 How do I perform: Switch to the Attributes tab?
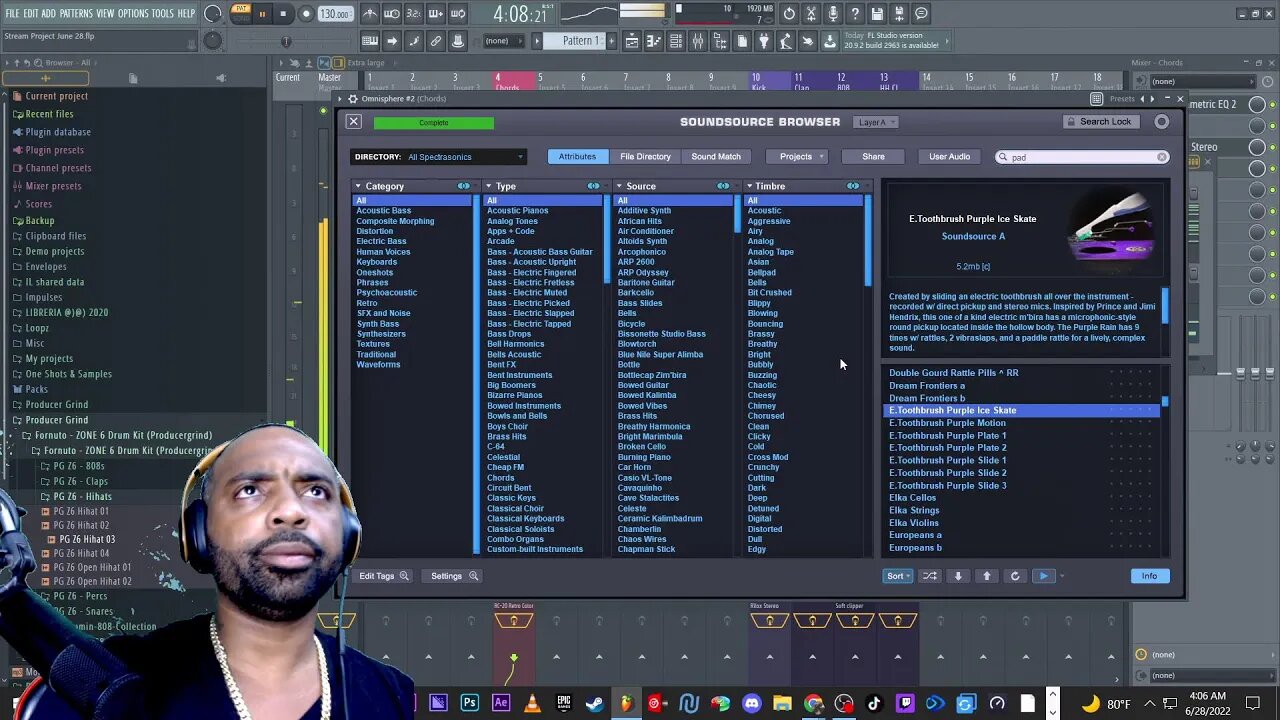[577, 157]
